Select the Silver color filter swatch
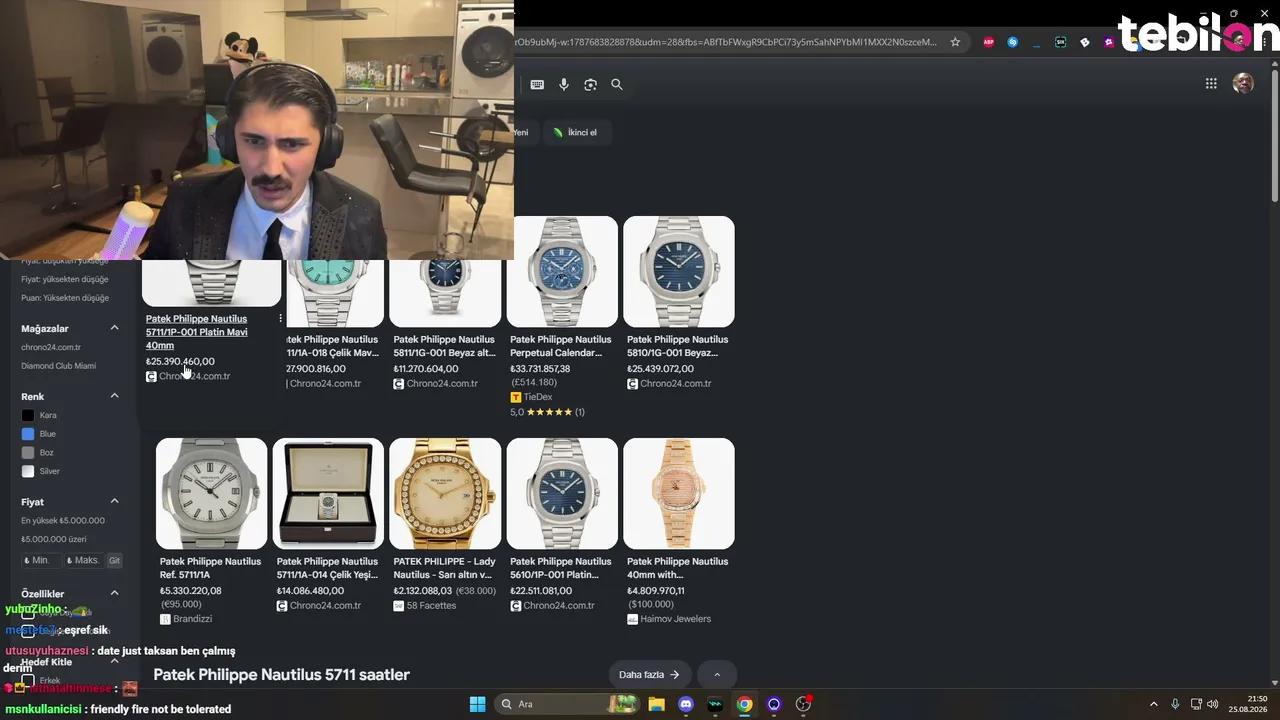This screenshot has width=1280, height=720. point(28,471)
